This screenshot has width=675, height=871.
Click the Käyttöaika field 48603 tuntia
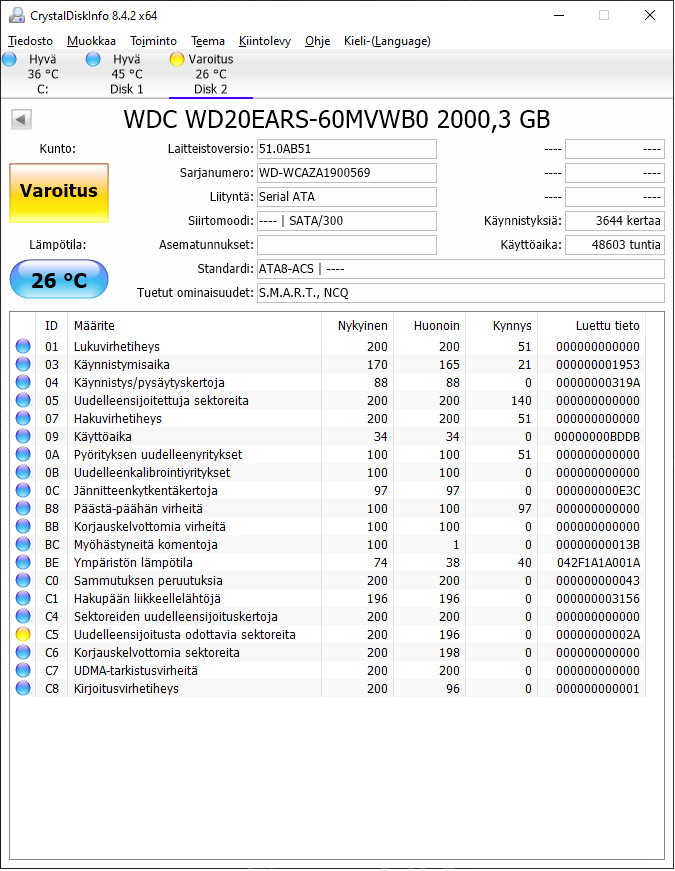615,244
